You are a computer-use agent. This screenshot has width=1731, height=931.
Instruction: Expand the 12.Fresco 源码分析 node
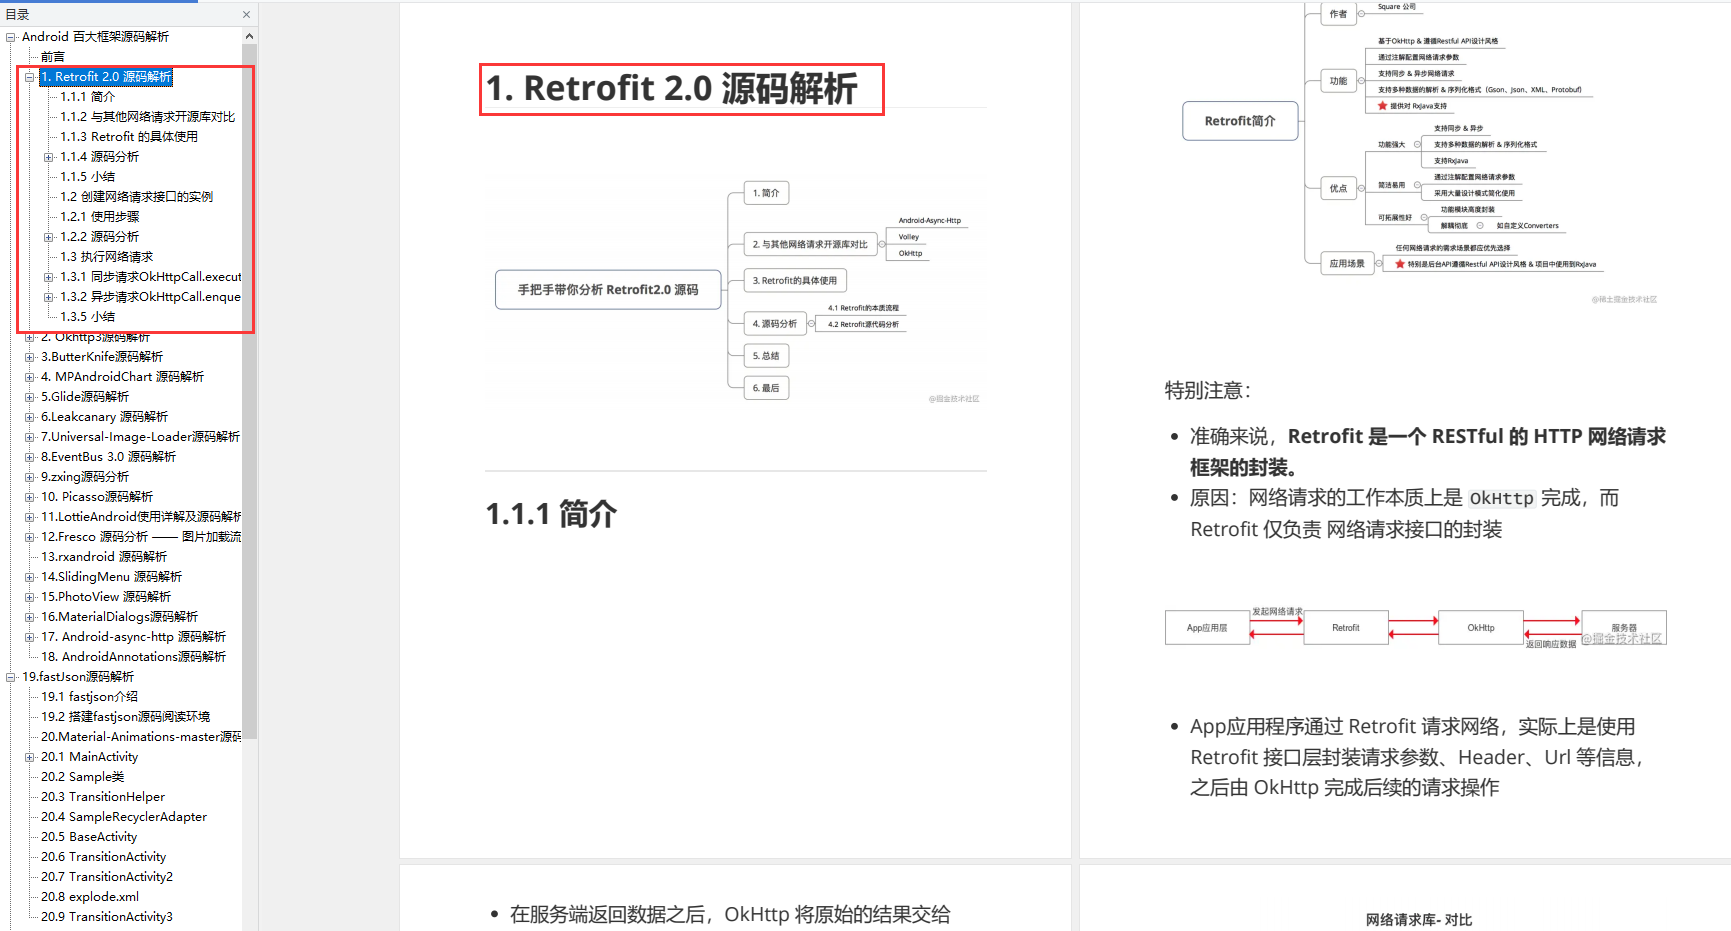pos(30,537)
